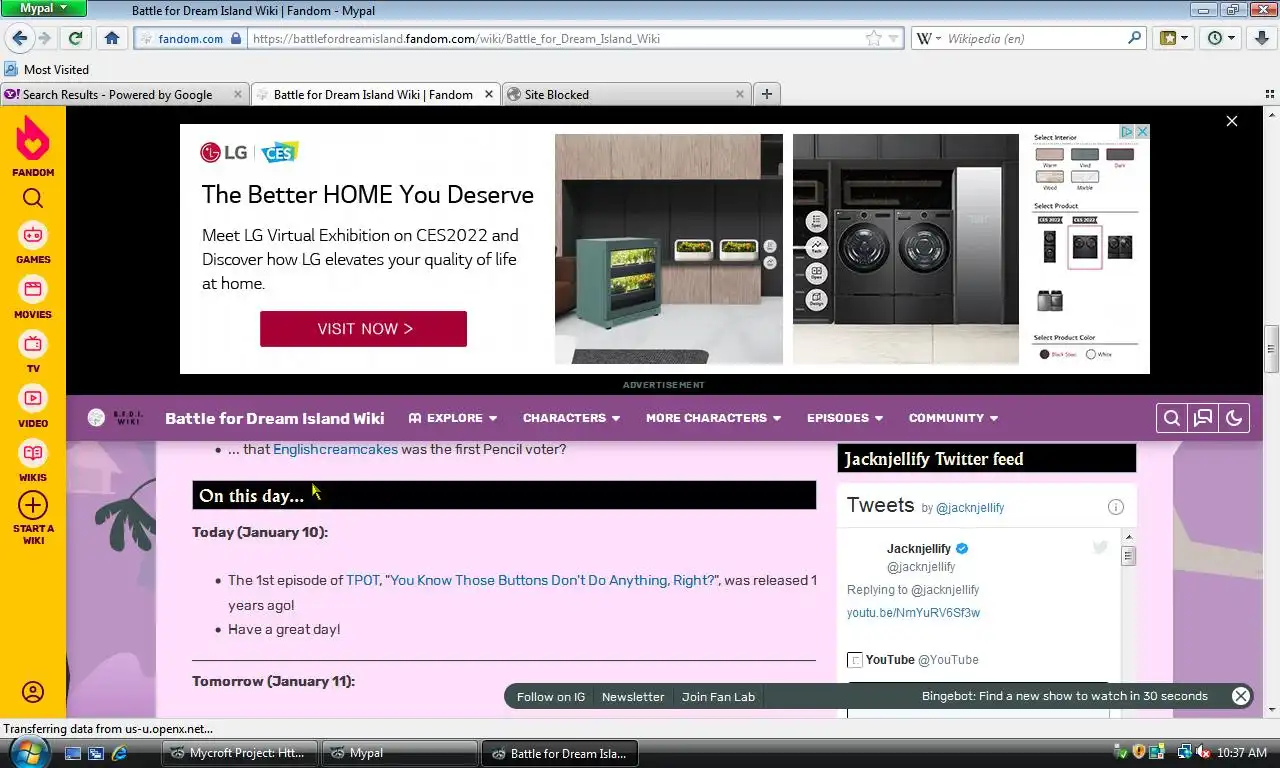Open the youtu.be/NmYuRV6Sf3w link

(x=913, y=612)
